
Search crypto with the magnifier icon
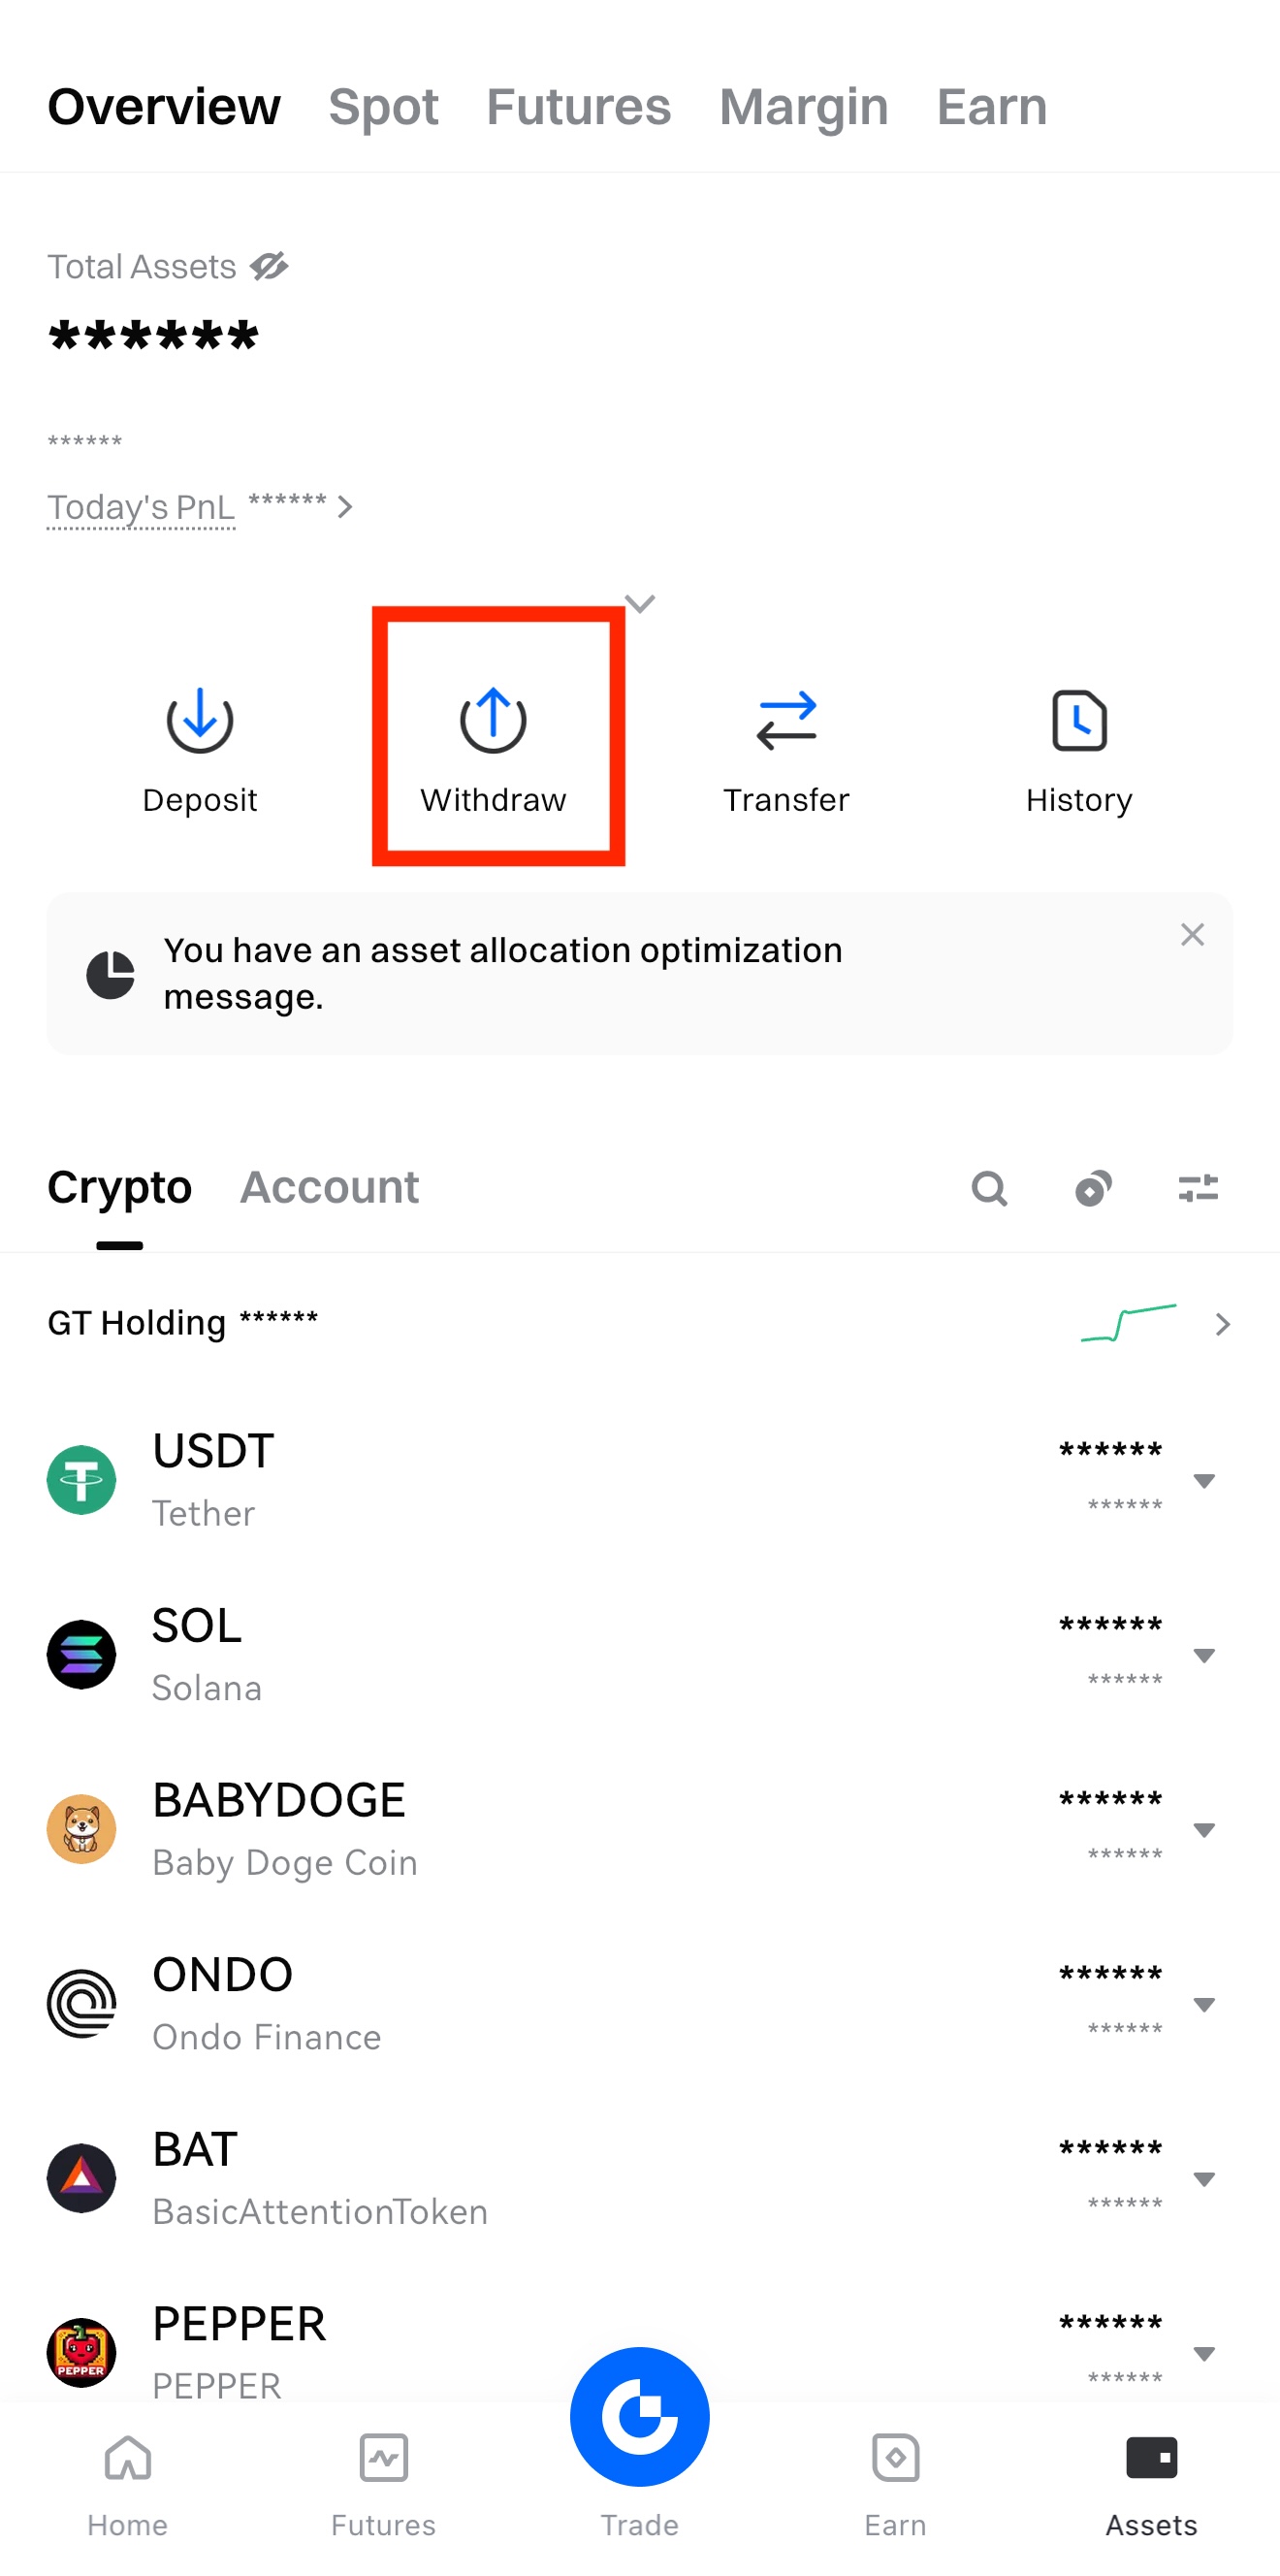(989, 1188)
